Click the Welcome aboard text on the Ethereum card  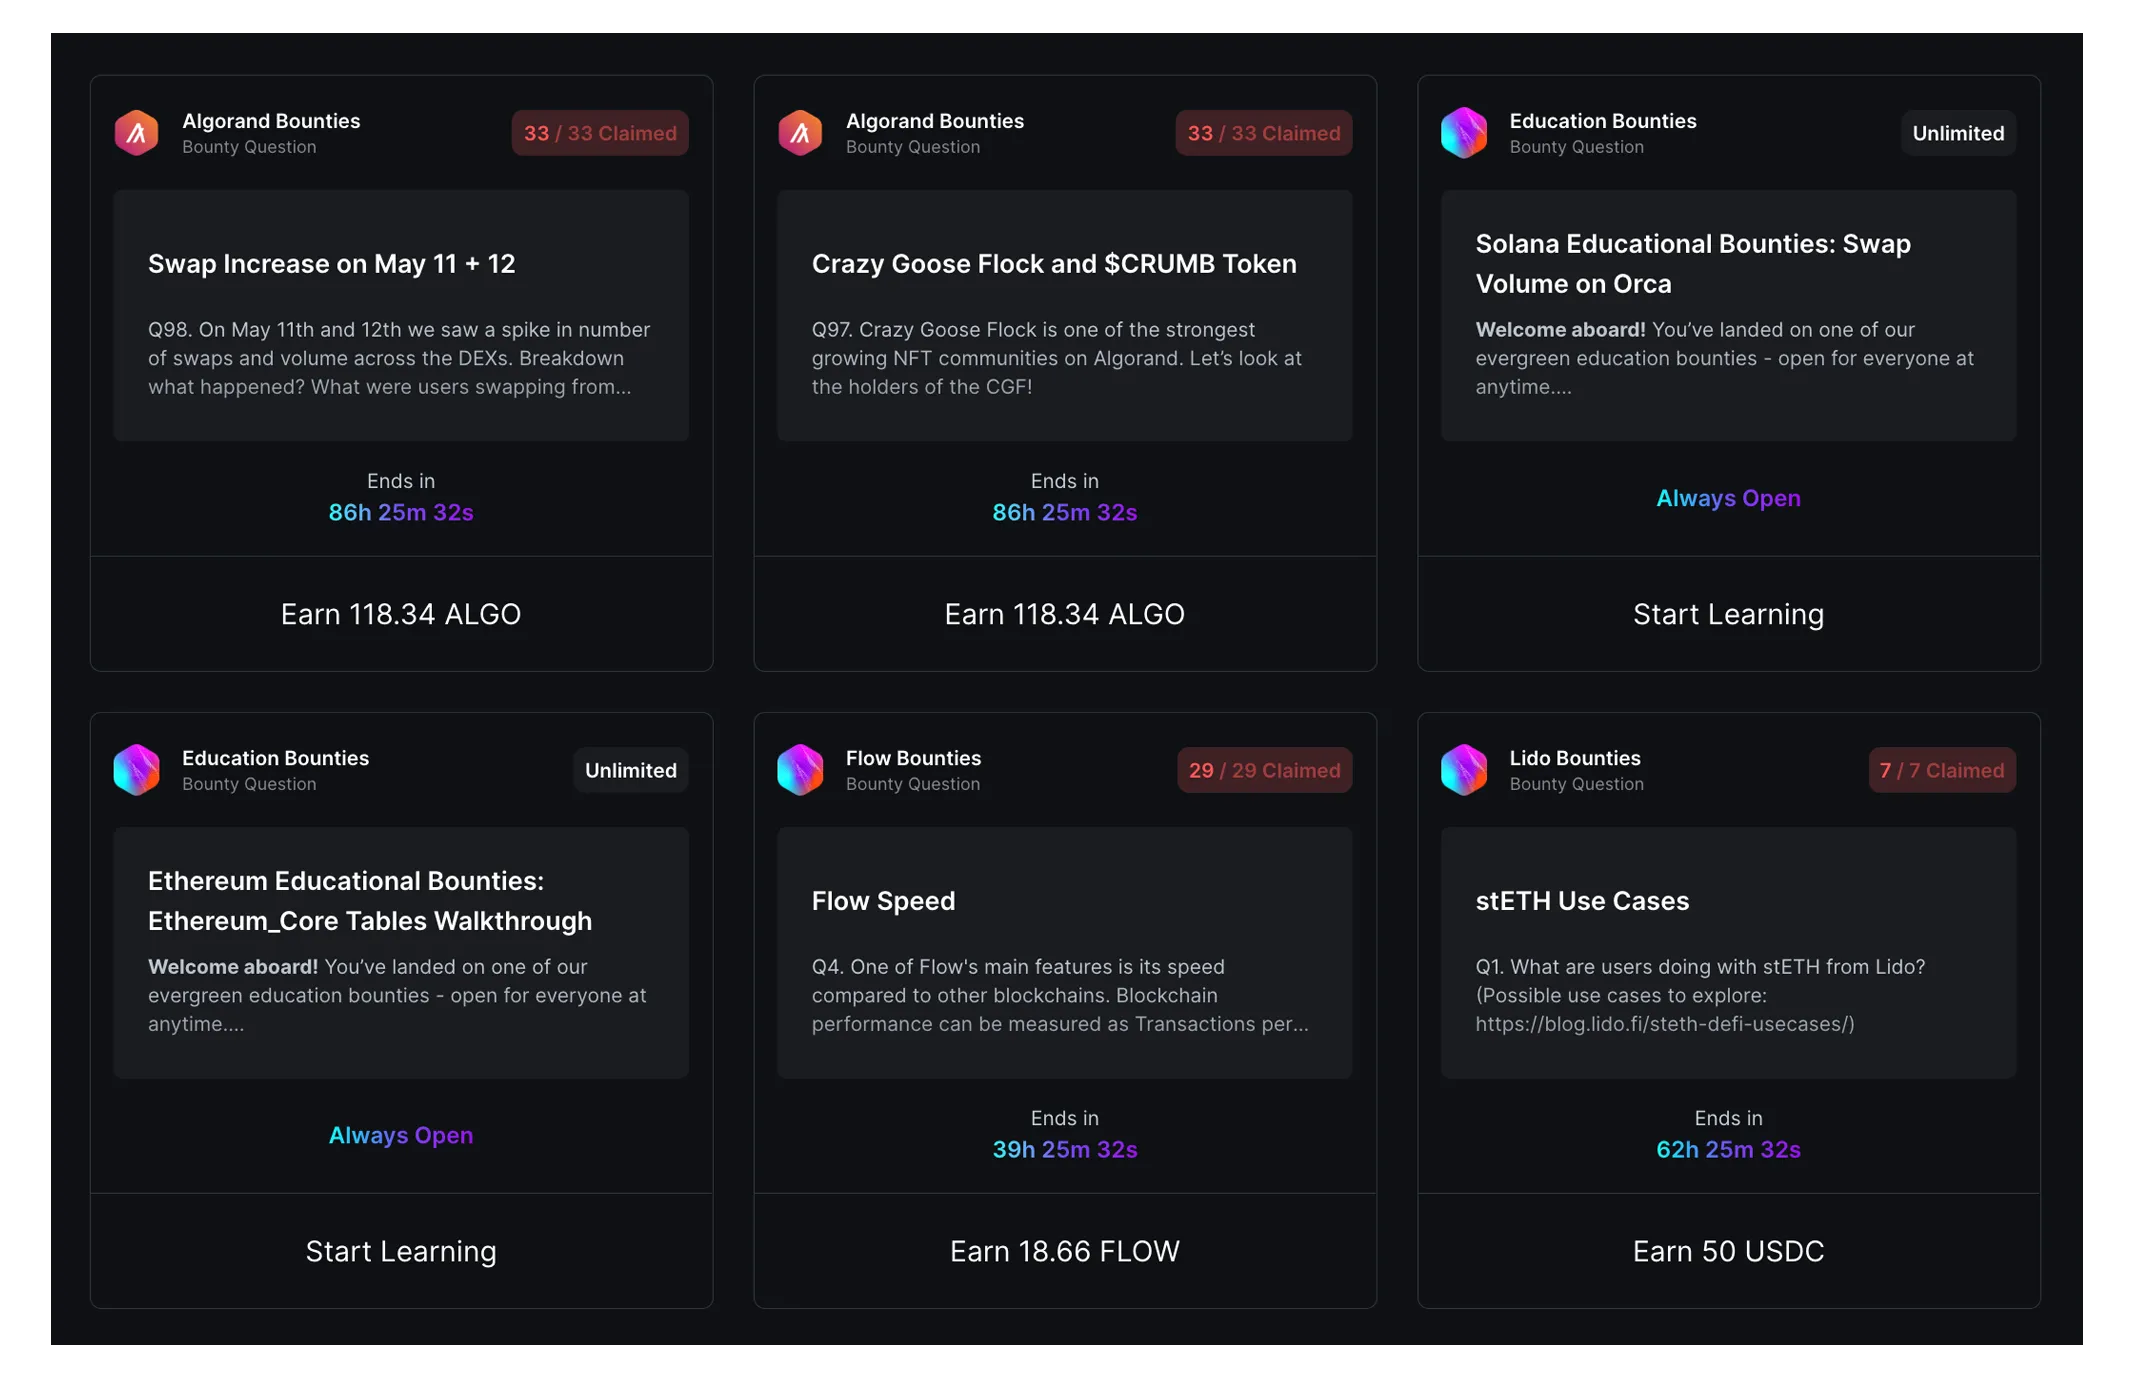tap(397, 995)
